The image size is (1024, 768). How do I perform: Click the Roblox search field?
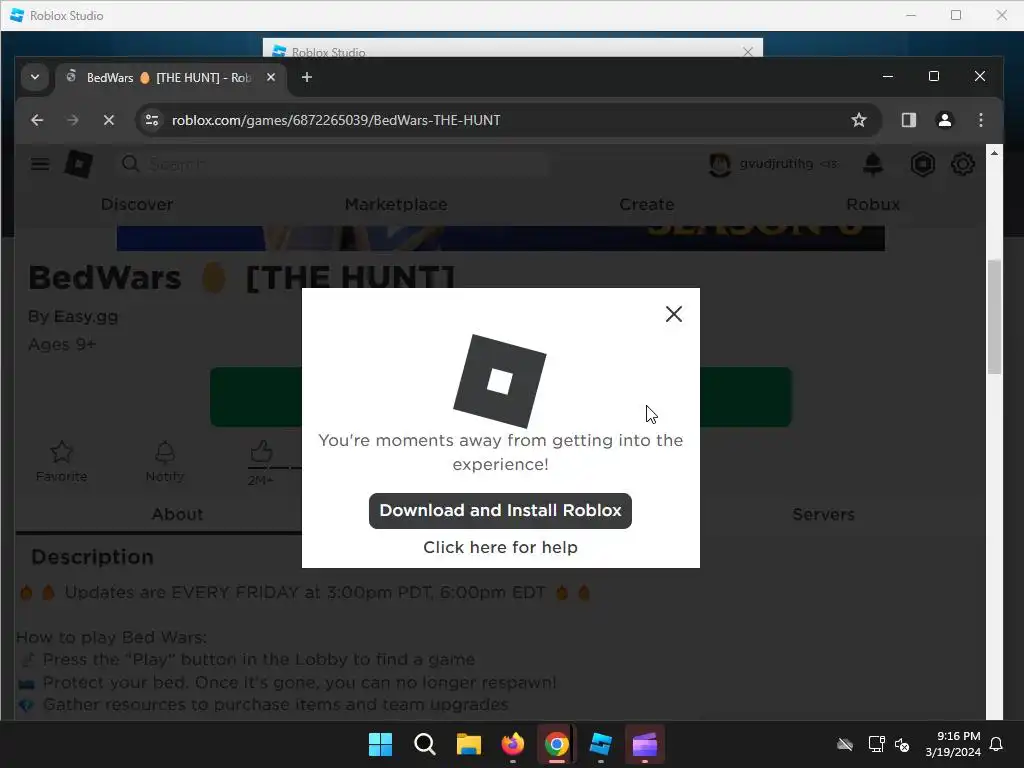coord(333,164)
